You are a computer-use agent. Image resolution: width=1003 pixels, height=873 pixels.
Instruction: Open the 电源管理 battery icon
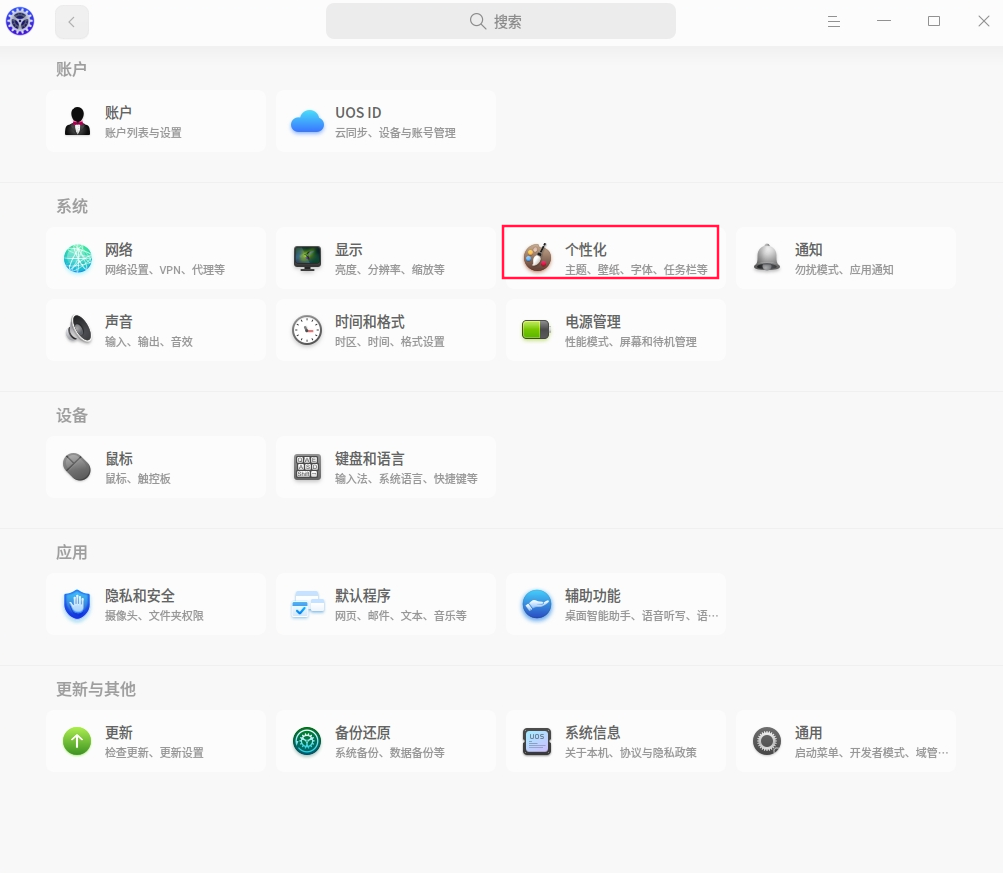click(536, 330)
